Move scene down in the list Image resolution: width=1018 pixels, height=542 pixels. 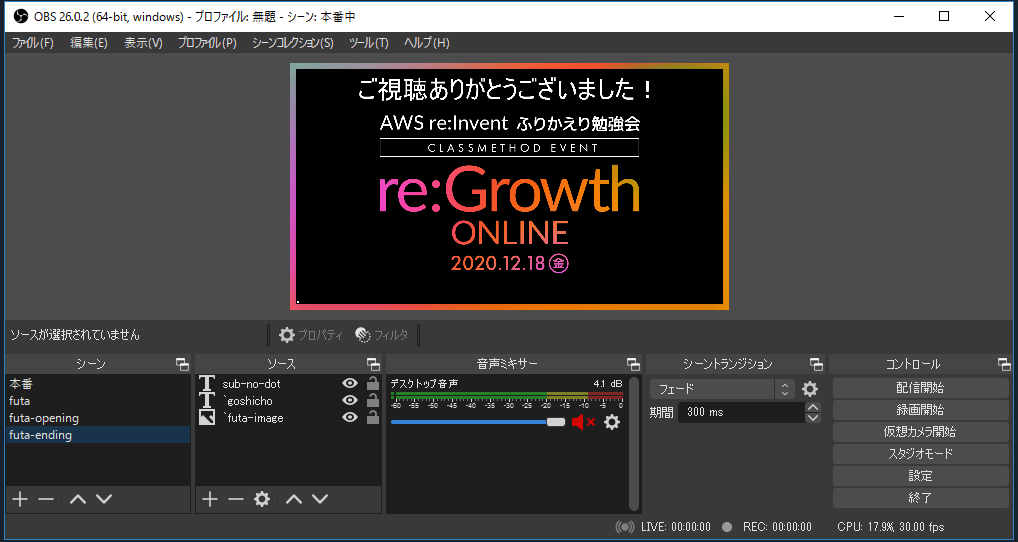click(x=104, y=499)
